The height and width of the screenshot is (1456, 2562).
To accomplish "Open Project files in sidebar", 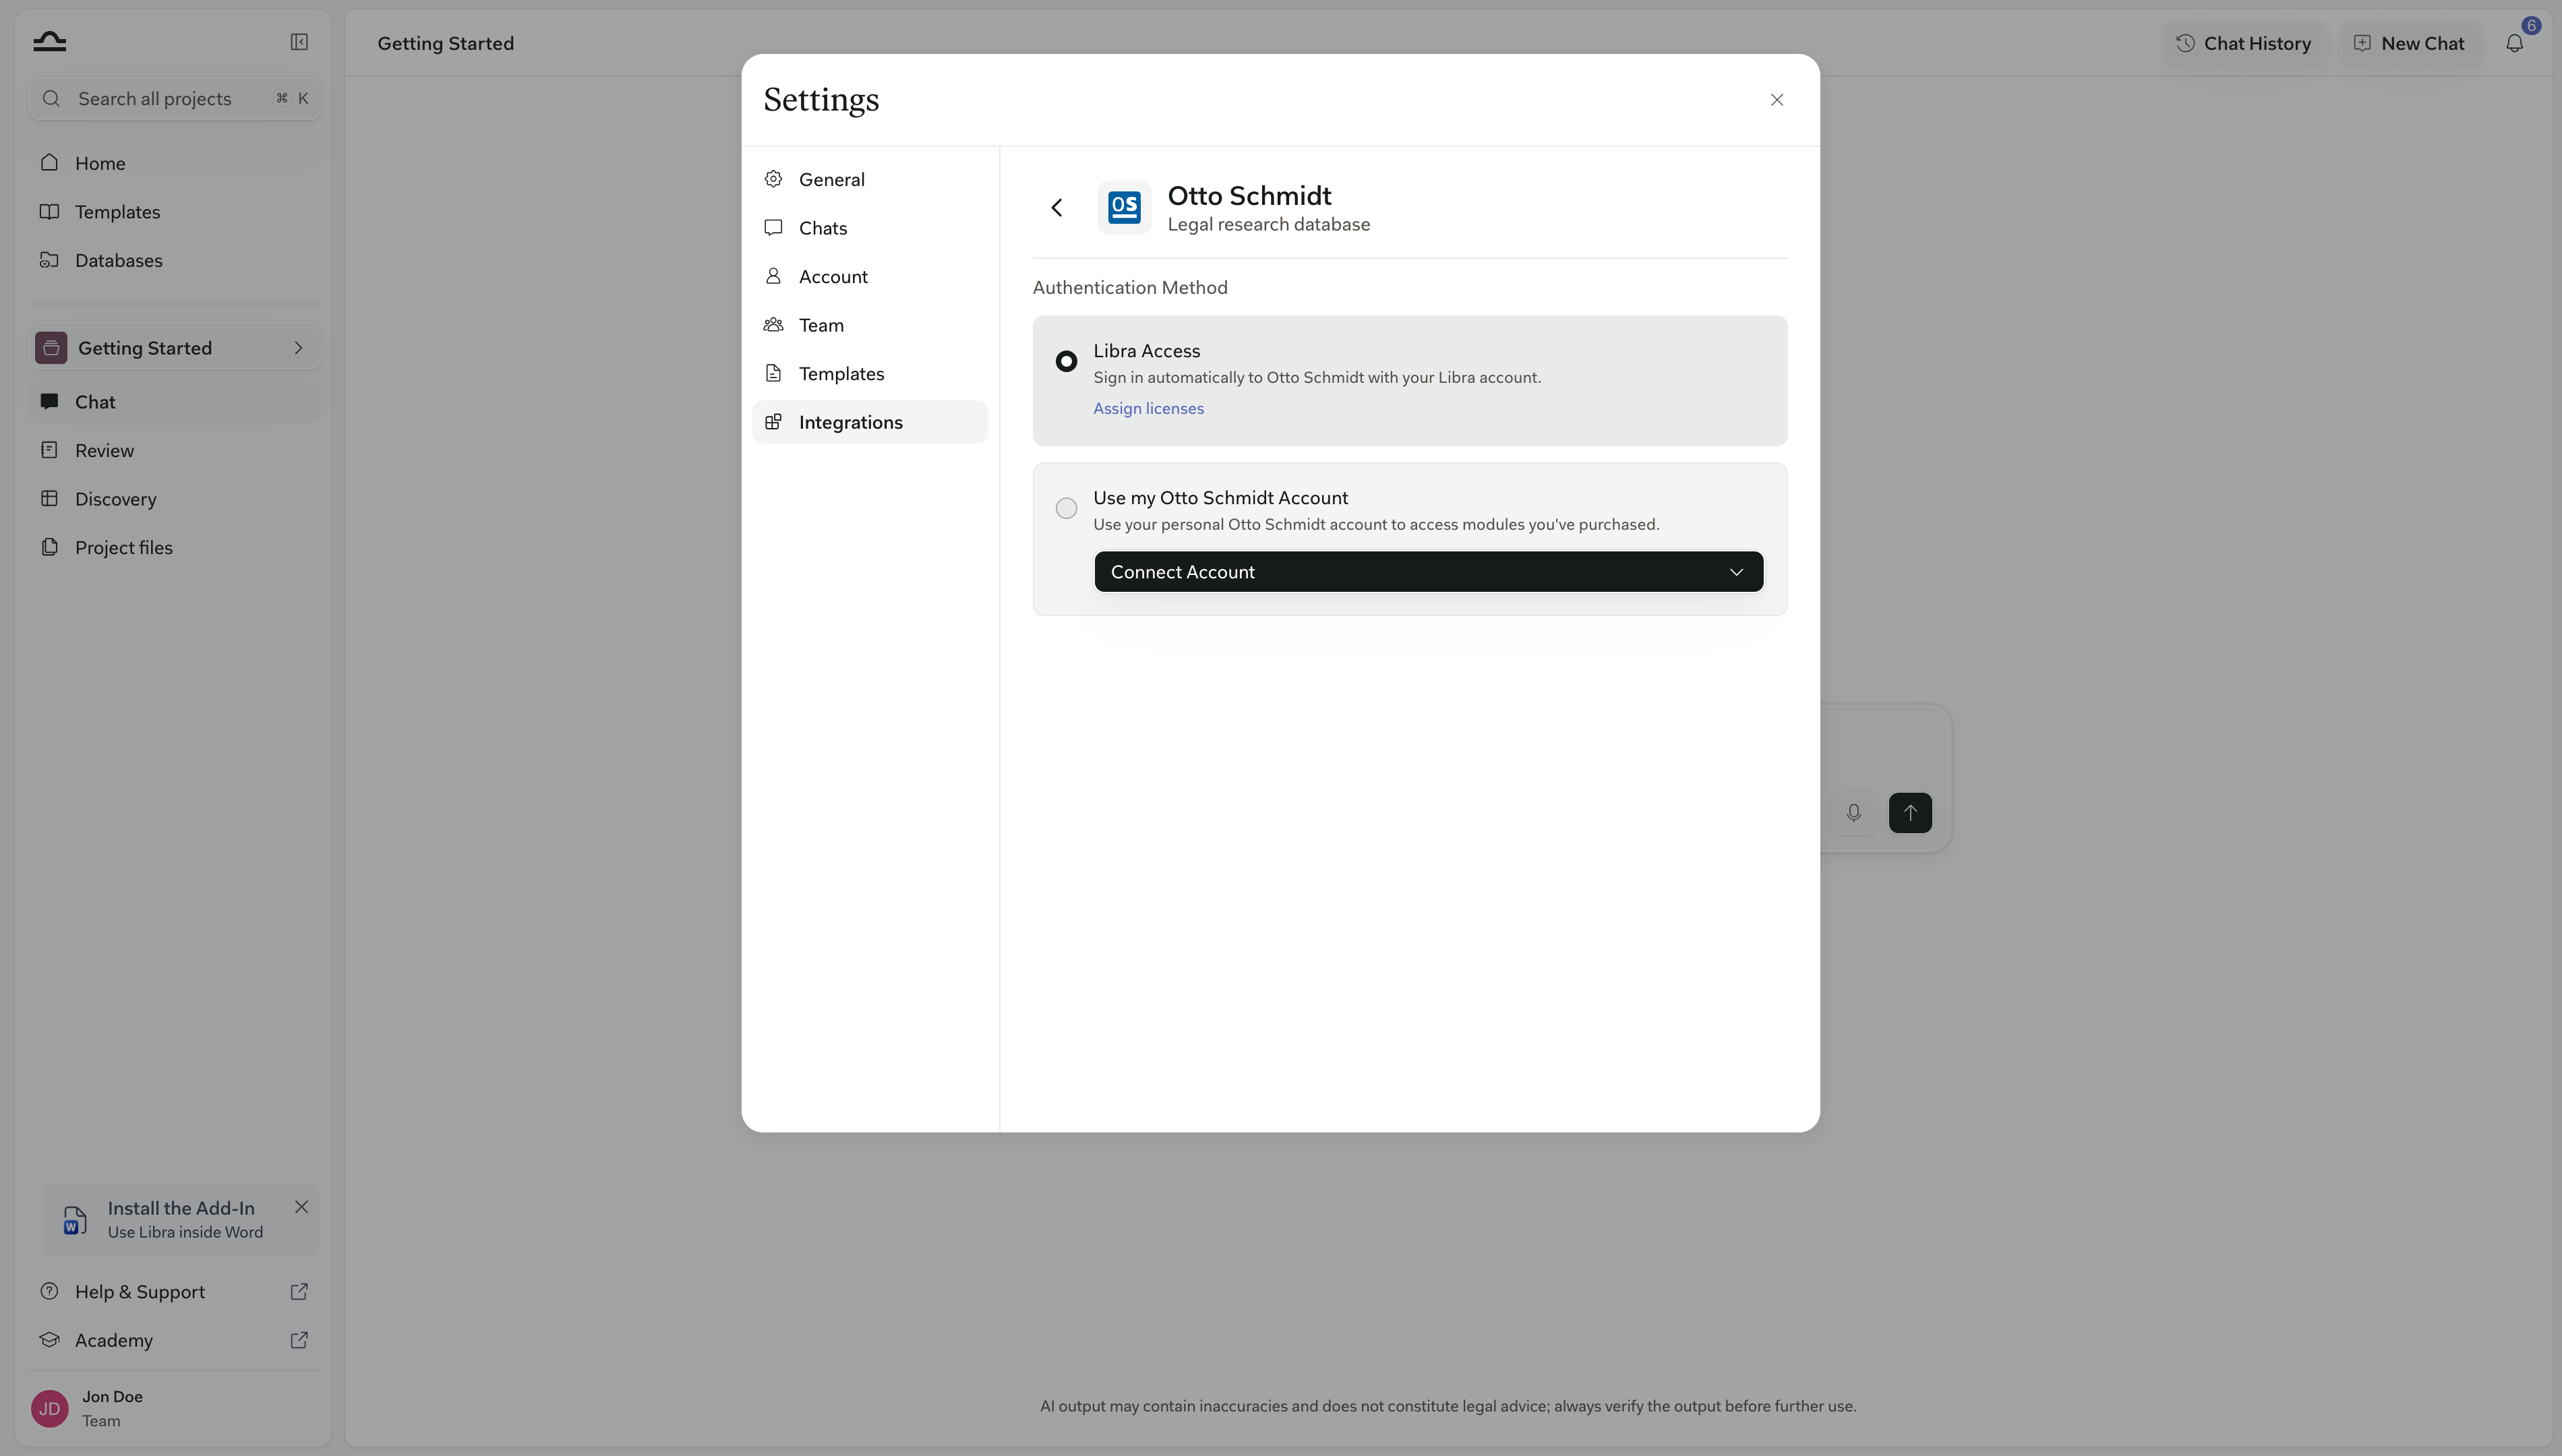I will click(x=174, y=547).
